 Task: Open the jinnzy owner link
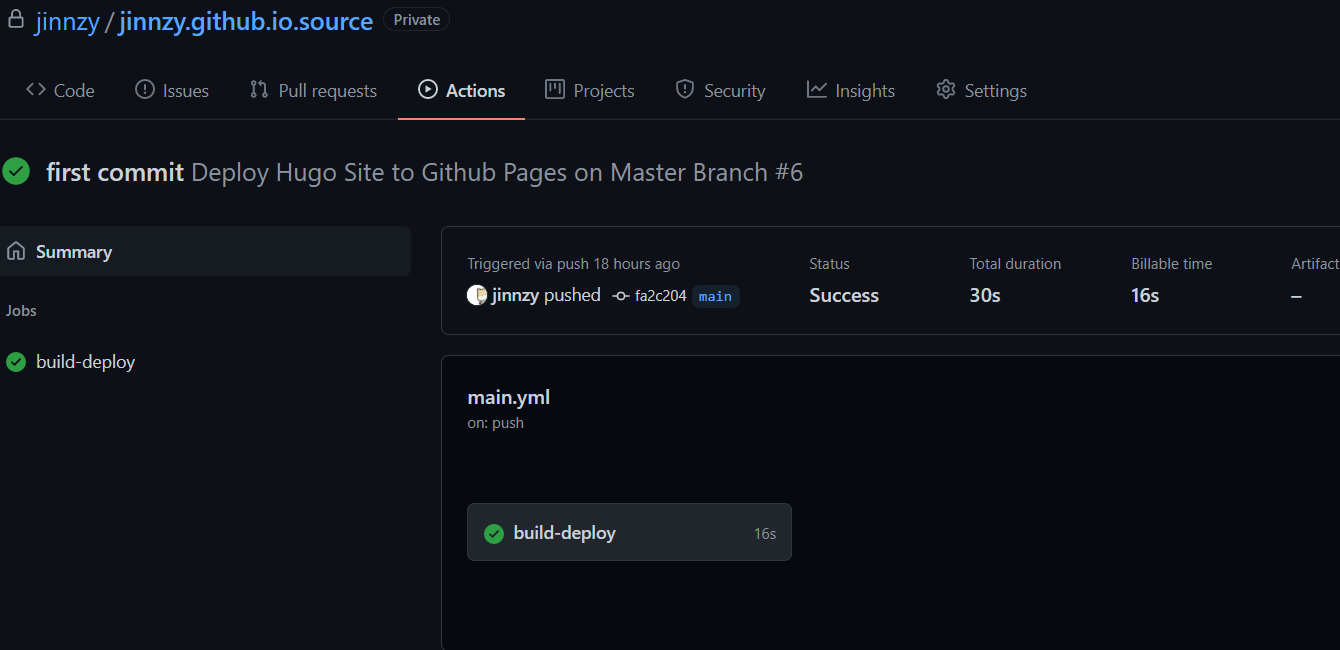click(67, 21)
